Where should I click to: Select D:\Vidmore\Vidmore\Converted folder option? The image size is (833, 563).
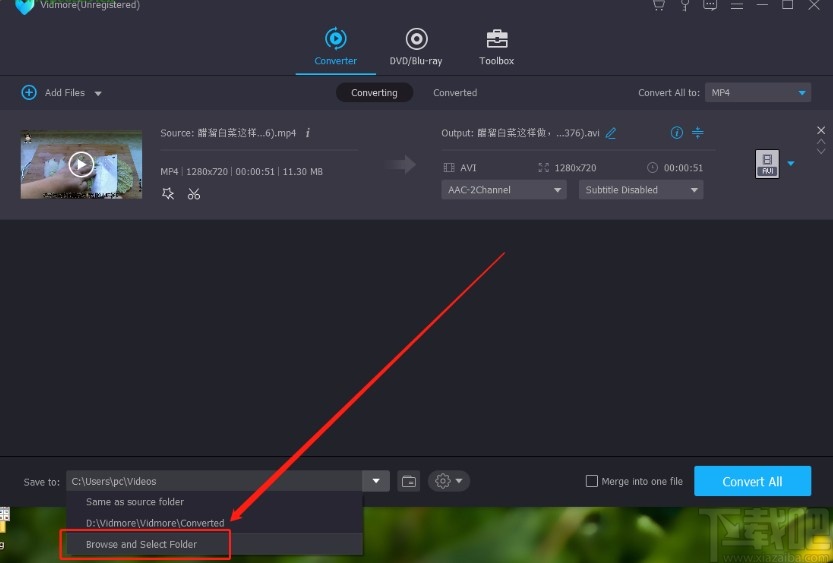215,523
